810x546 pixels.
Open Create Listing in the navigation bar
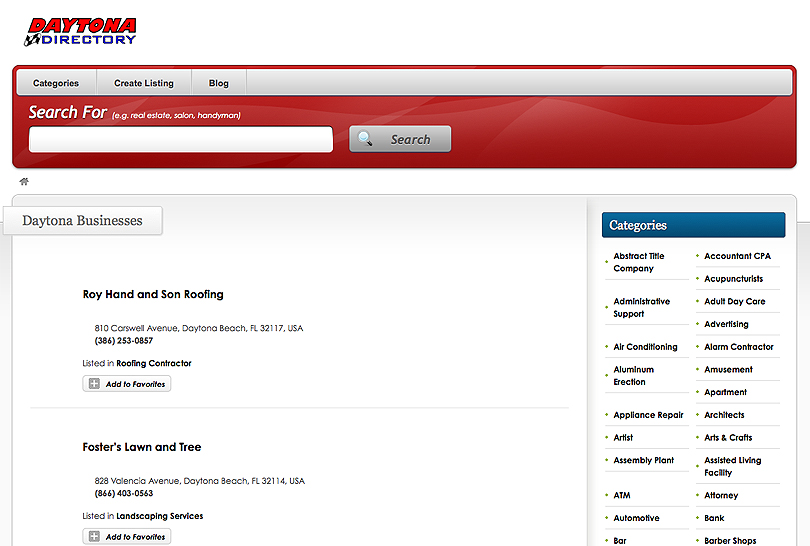(x=143, y=83)
